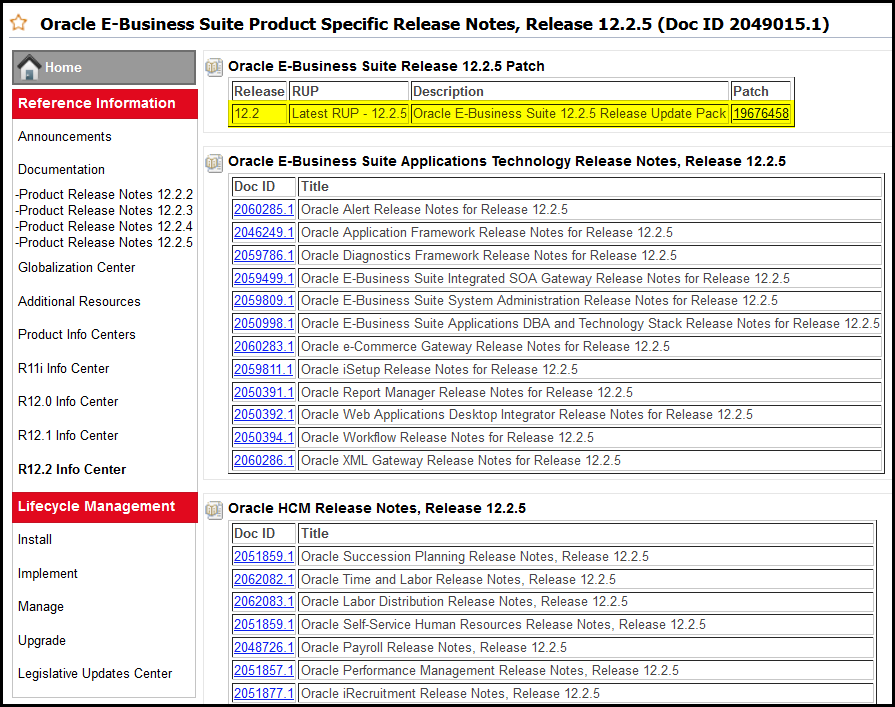Click 'Oracle E-Business Suite 12.2.5 Release Update Pack' description
Screen dimensions: 895x707
point(569,114)
